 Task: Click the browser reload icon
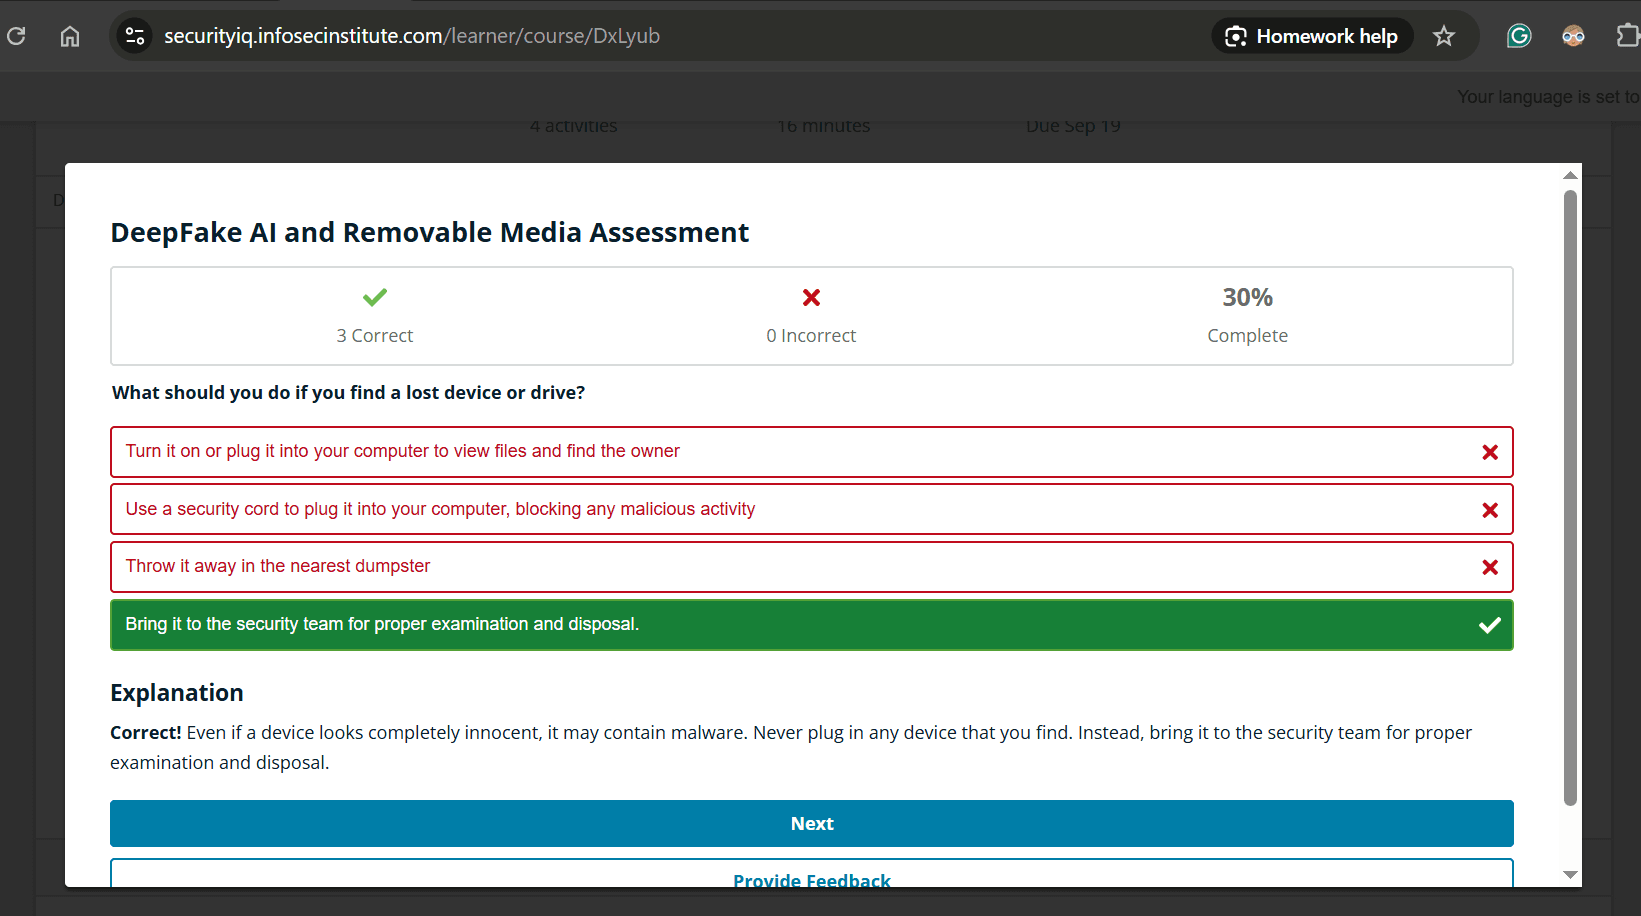tap(16, 36)
